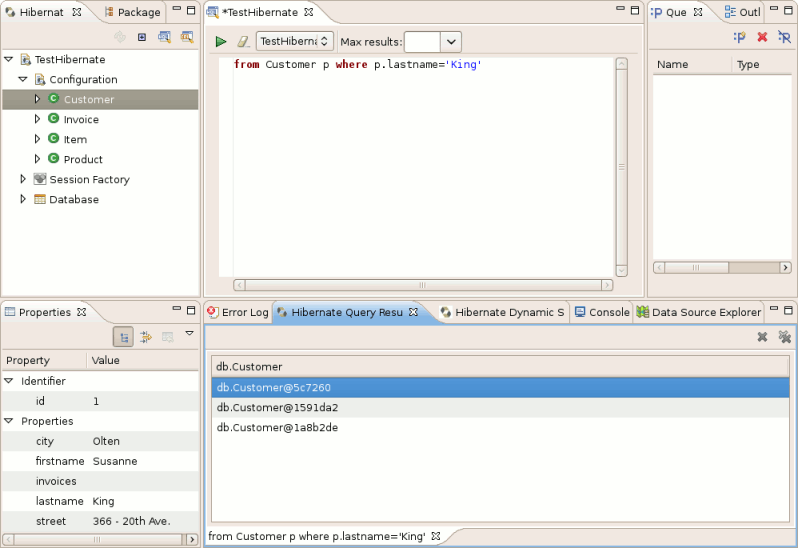Image resolution: width=798 pixels, height=548 pixels.
Task: Click the HQL editor icon in the Hibernate Configurations toolbar
Action: 164,37
